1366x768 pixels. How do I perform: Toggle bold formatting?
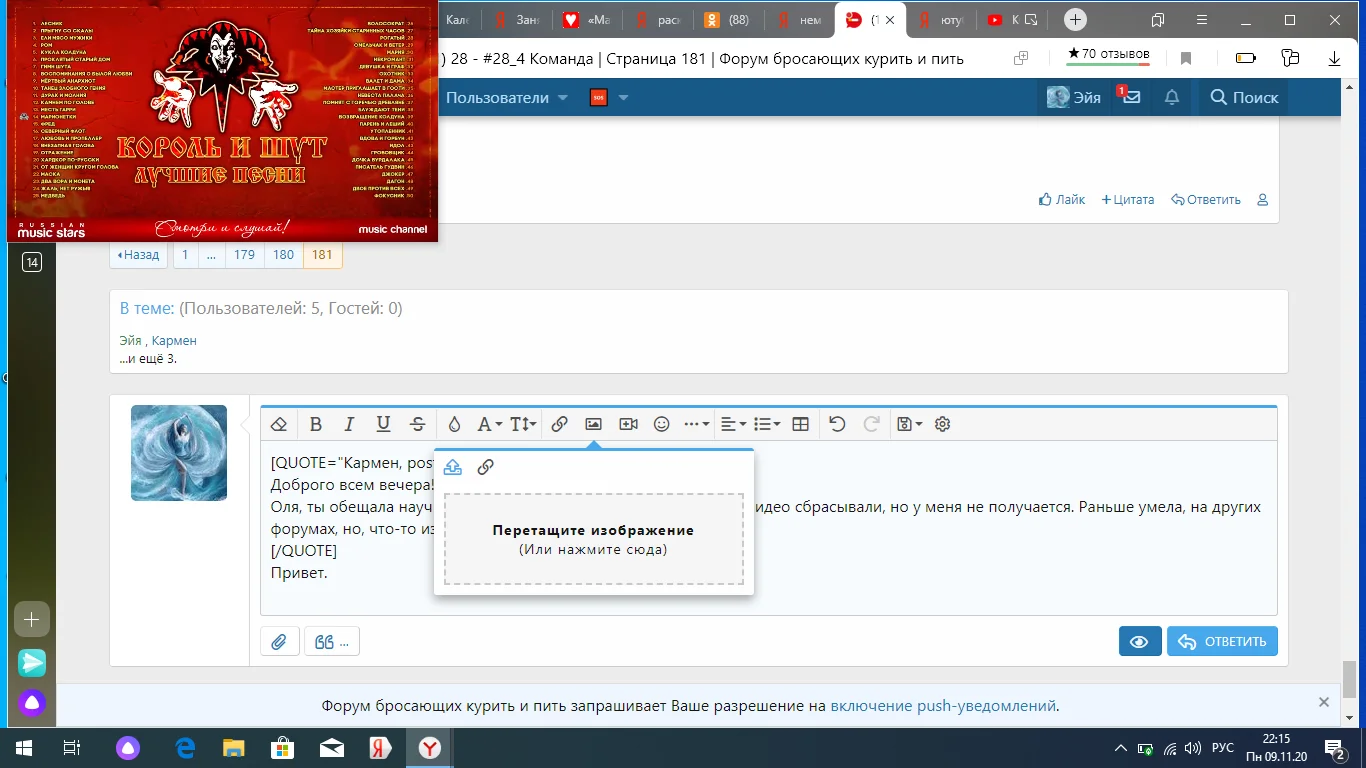pos(315,423)
